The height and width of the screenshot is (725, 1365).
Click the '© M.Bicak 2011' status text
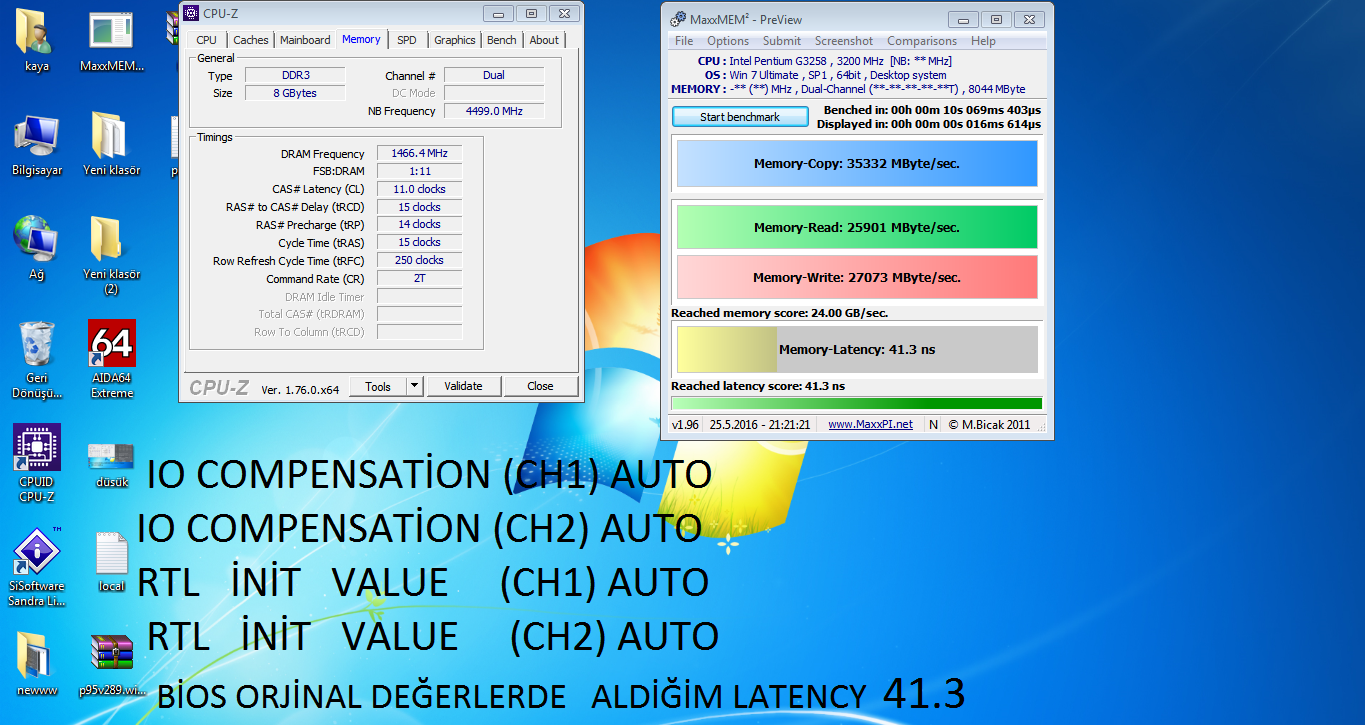point(989,424)
